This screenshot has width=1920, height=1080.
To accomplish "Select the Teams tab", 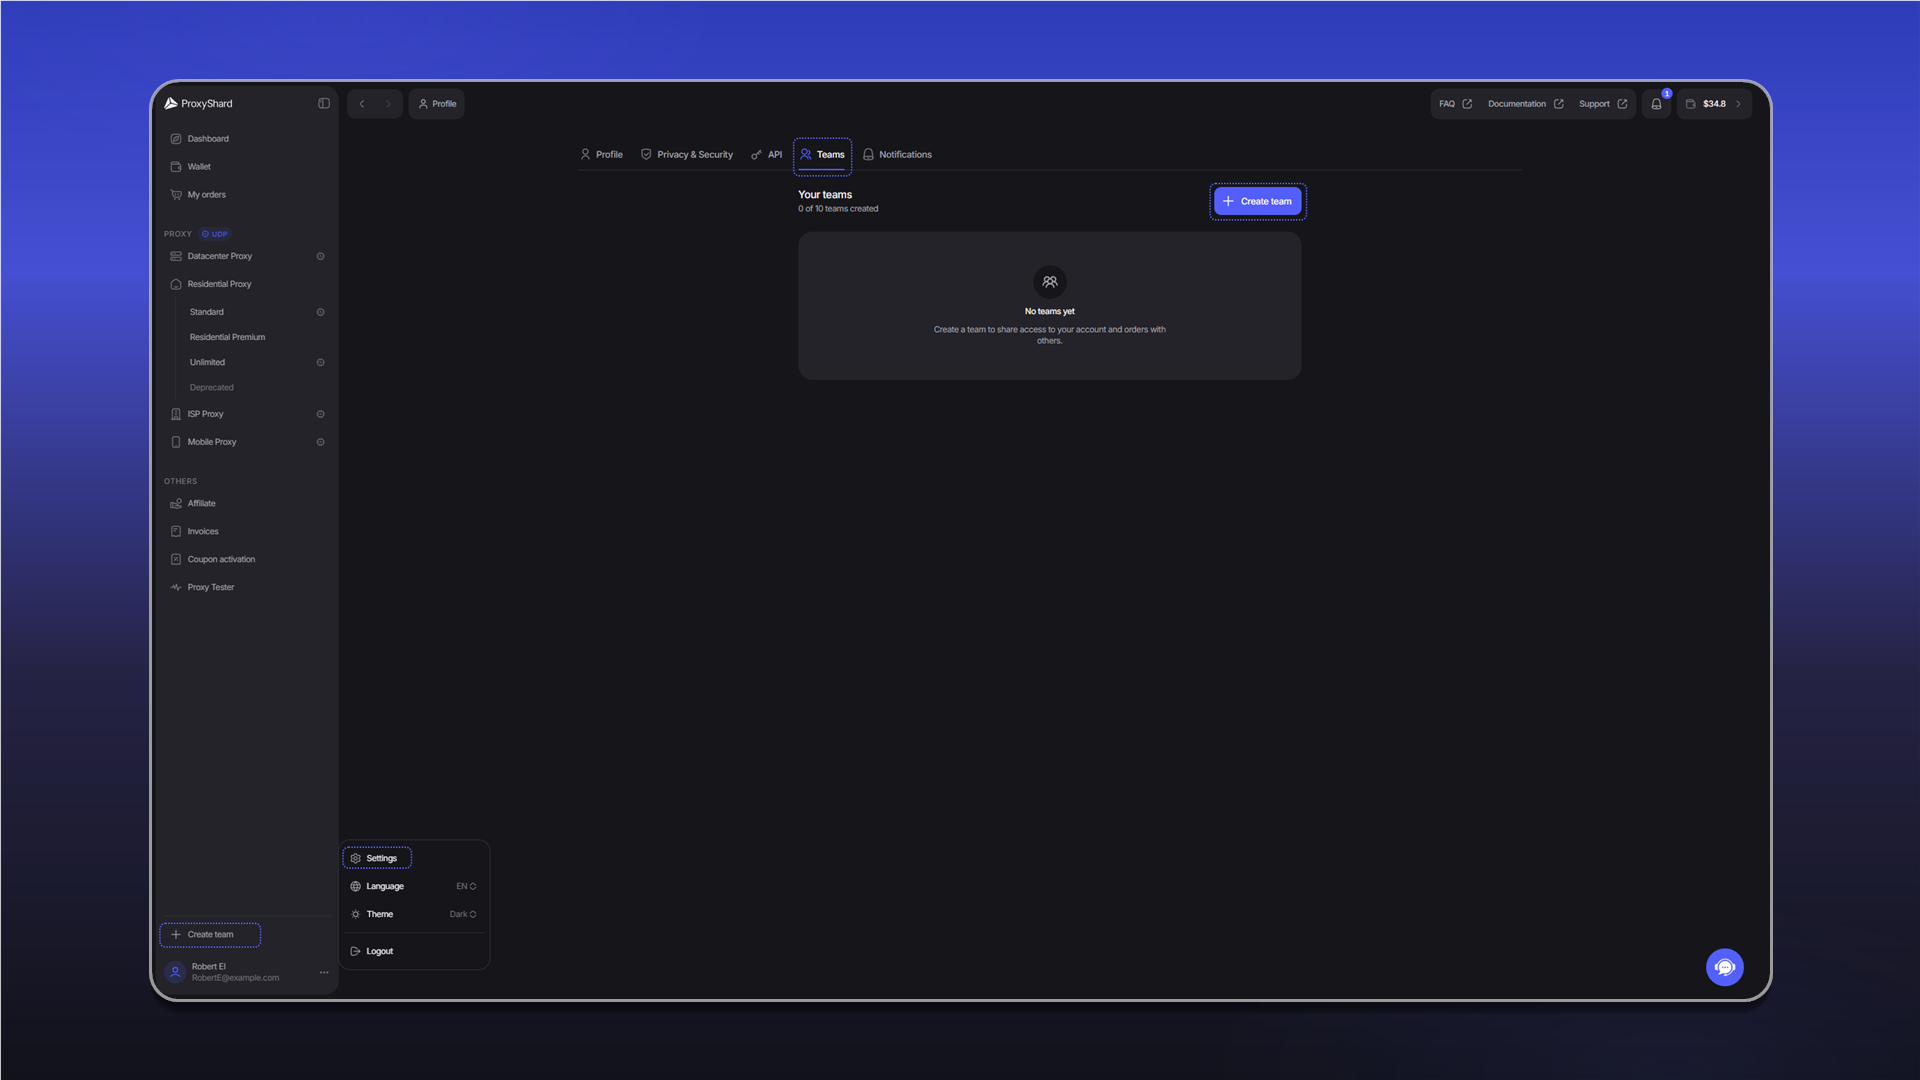I will tap(822, 155).
